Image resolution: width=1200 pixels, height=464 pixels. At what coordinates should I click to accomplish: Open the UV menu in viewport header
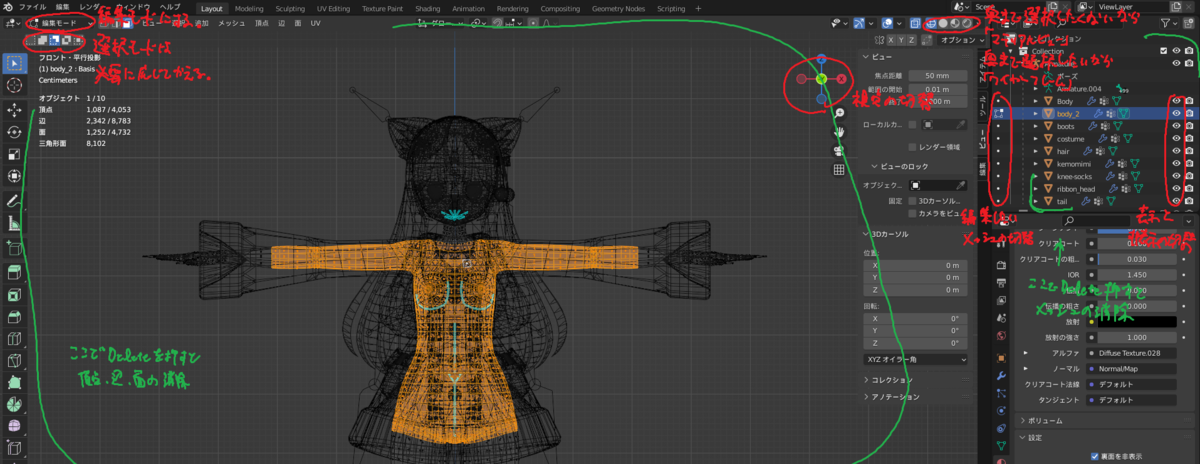pos(316,22)
